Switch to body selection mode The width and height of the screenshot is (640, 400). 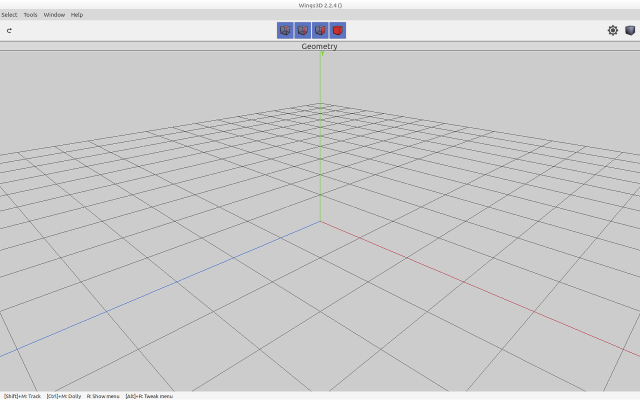(338, 31)
